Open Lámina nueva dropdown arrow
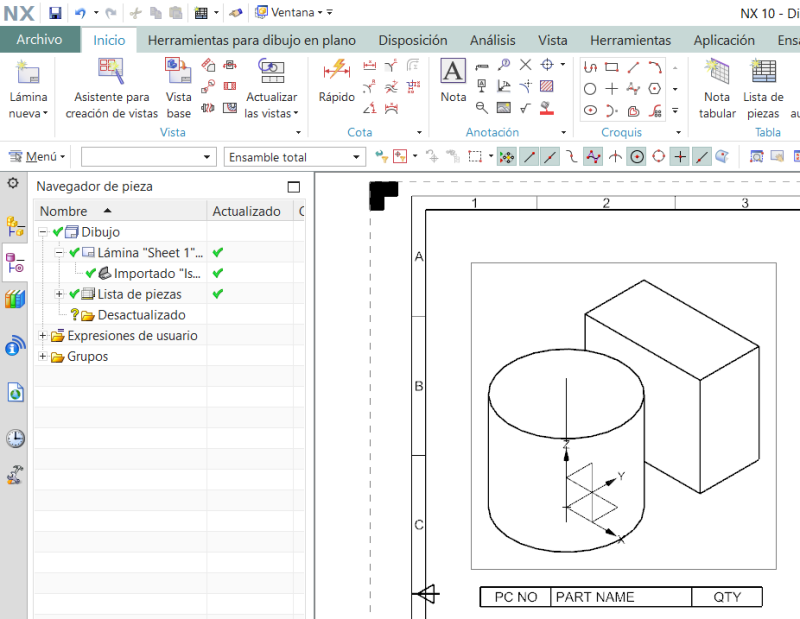This screenshot has width=800, height=619. [45, 113]
